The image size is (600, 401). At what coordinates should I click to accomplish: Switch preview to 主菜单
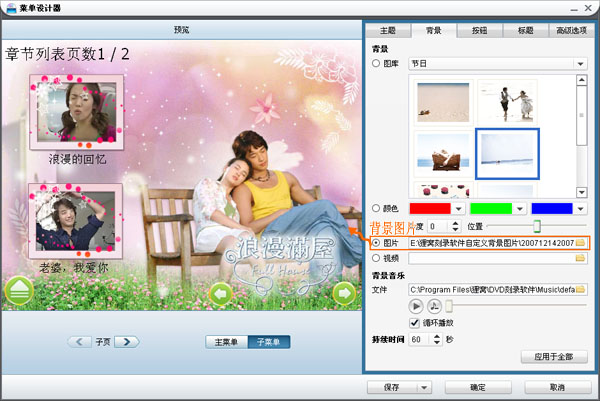tap(227, 342)
